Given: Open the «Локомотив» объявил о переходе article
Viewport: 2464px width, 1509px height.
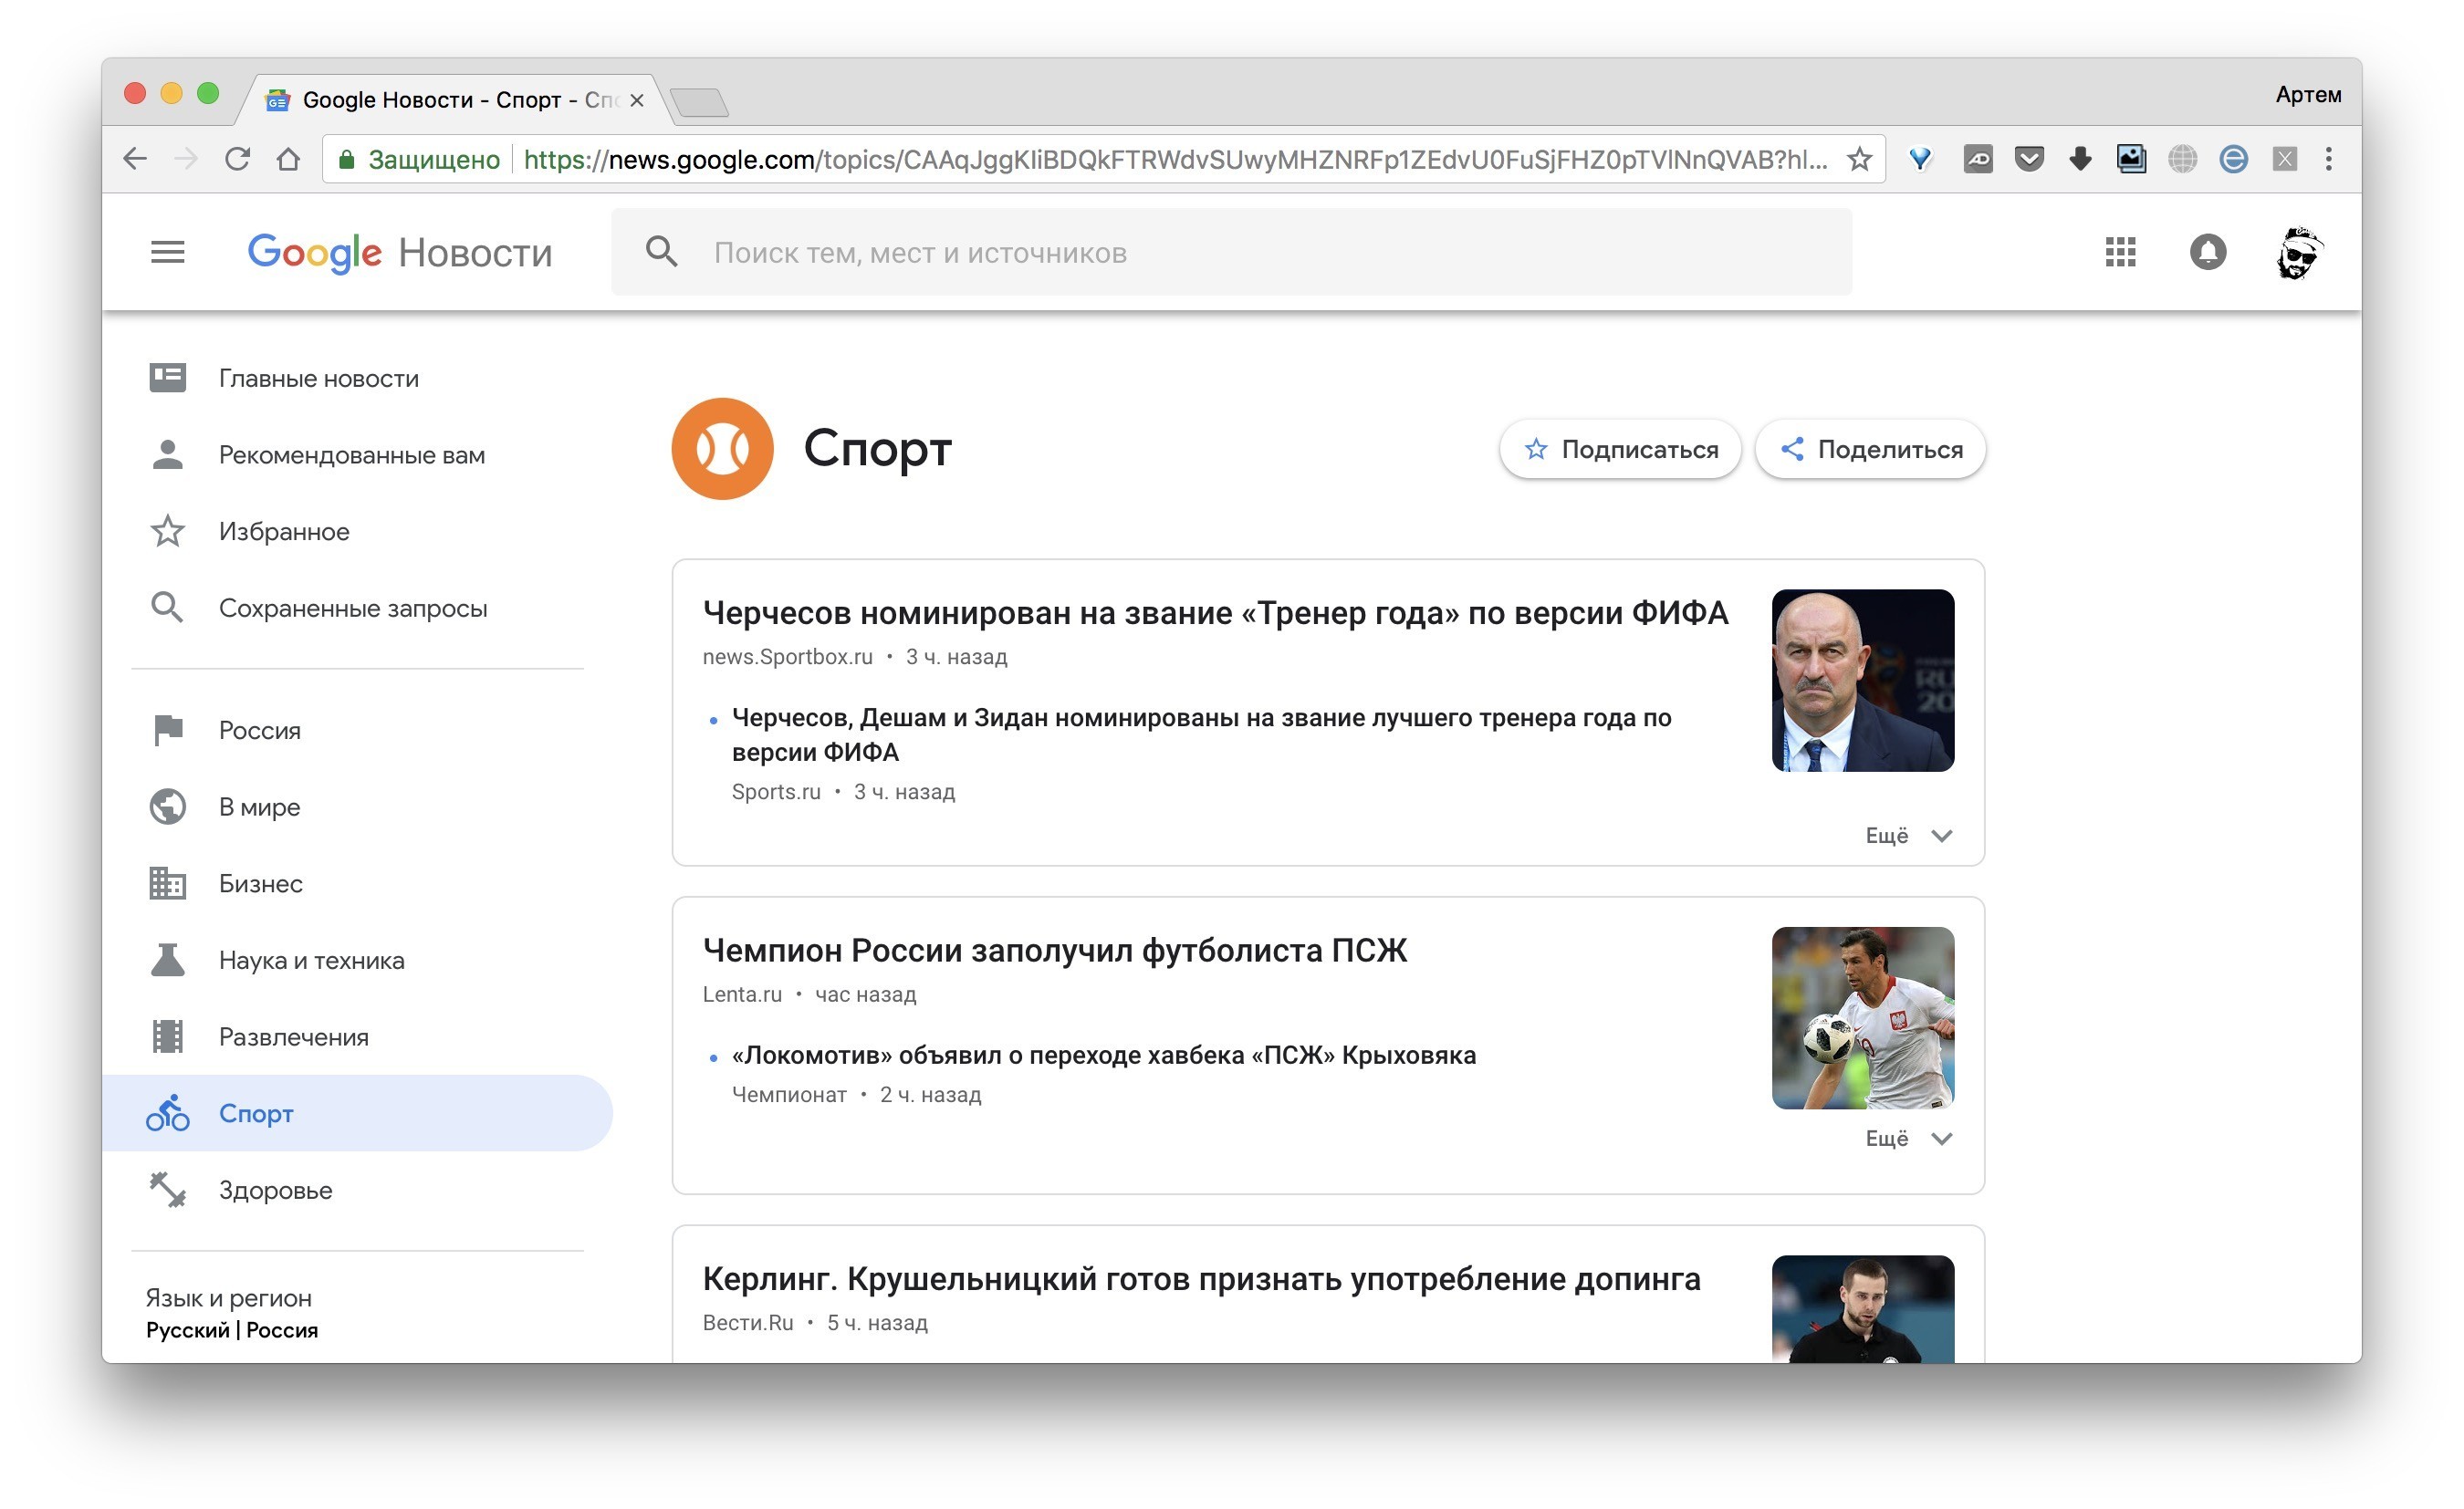Looking at the screenshot, I should 1103,1055.
